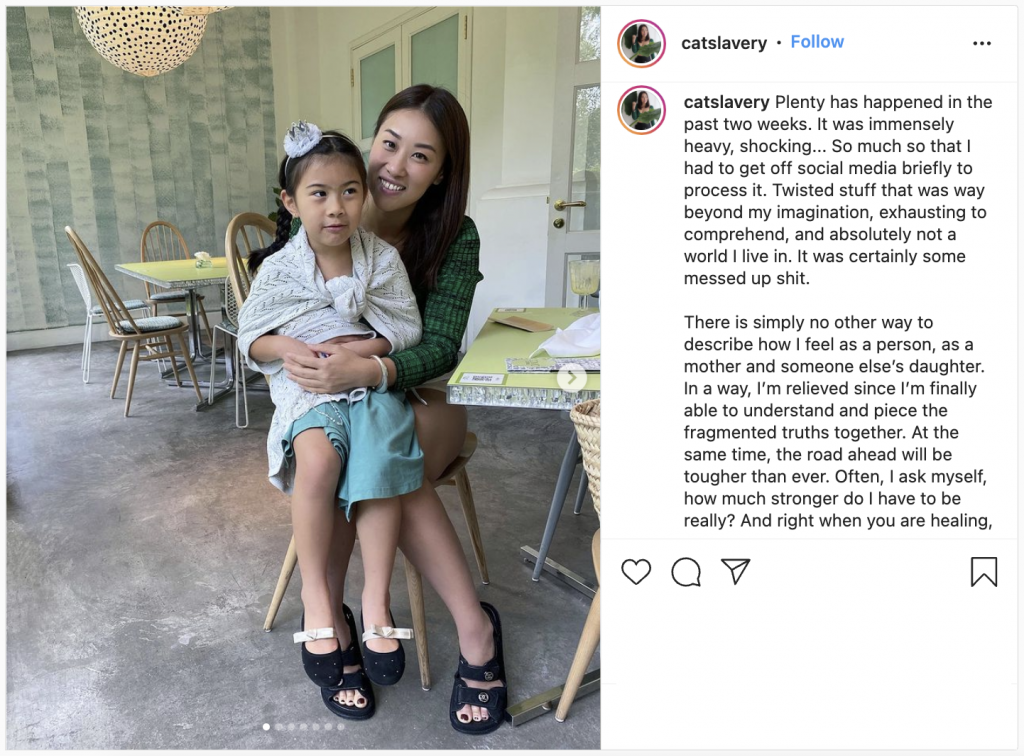Open the mother and daughter photo
This screenshot has width=1024, height=756.
pyautogui.click(x=304, y=377)
